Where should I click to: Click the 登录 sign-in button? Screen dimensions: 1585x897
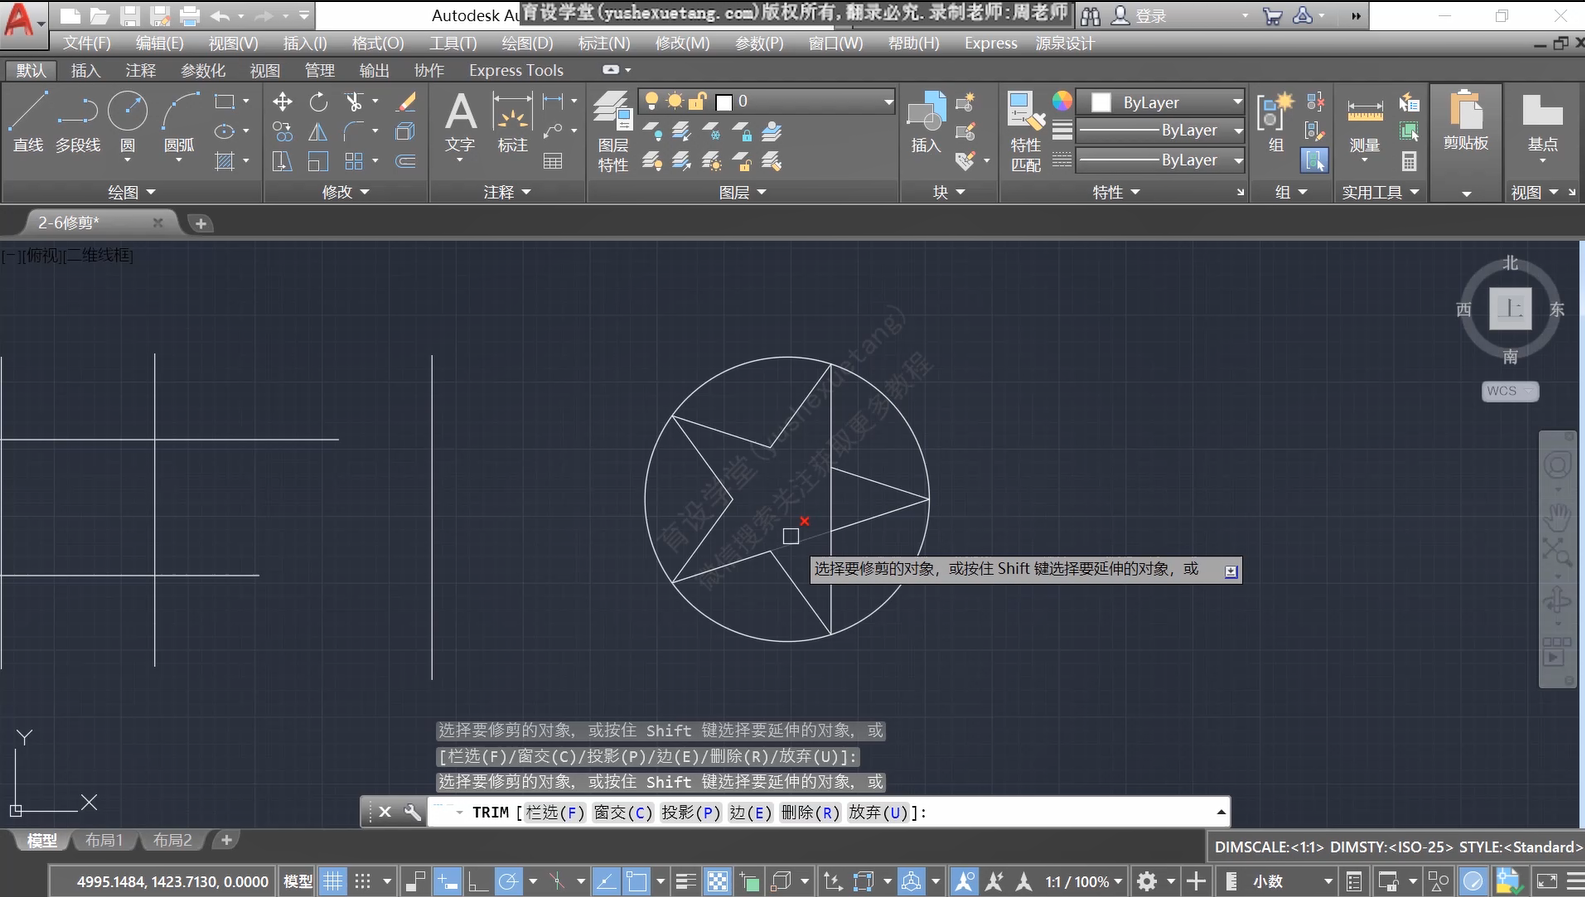1139,16
